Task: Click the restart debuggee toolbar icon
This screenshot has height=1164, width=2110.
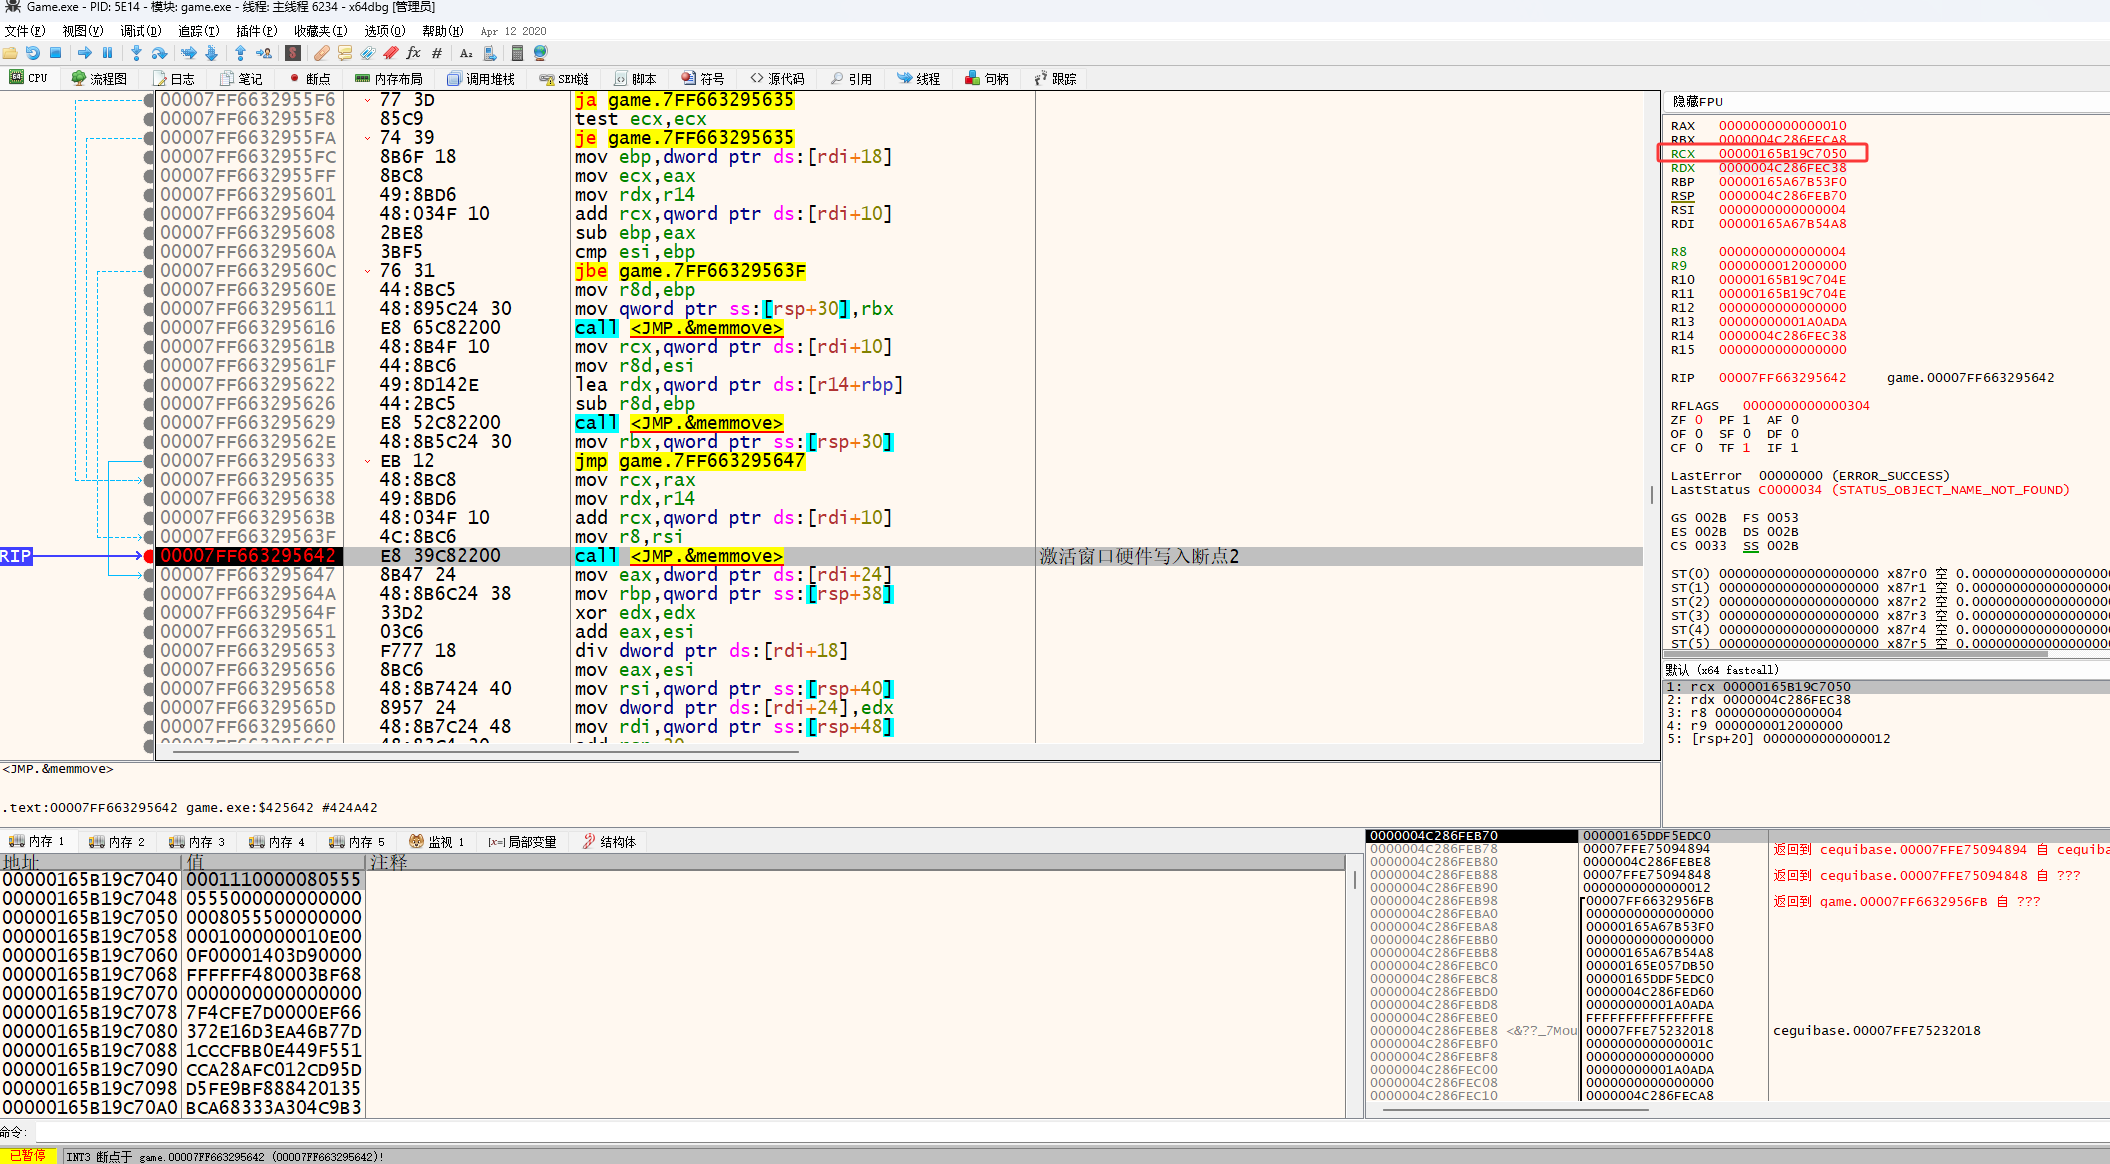Action: (x=33, y=53)
